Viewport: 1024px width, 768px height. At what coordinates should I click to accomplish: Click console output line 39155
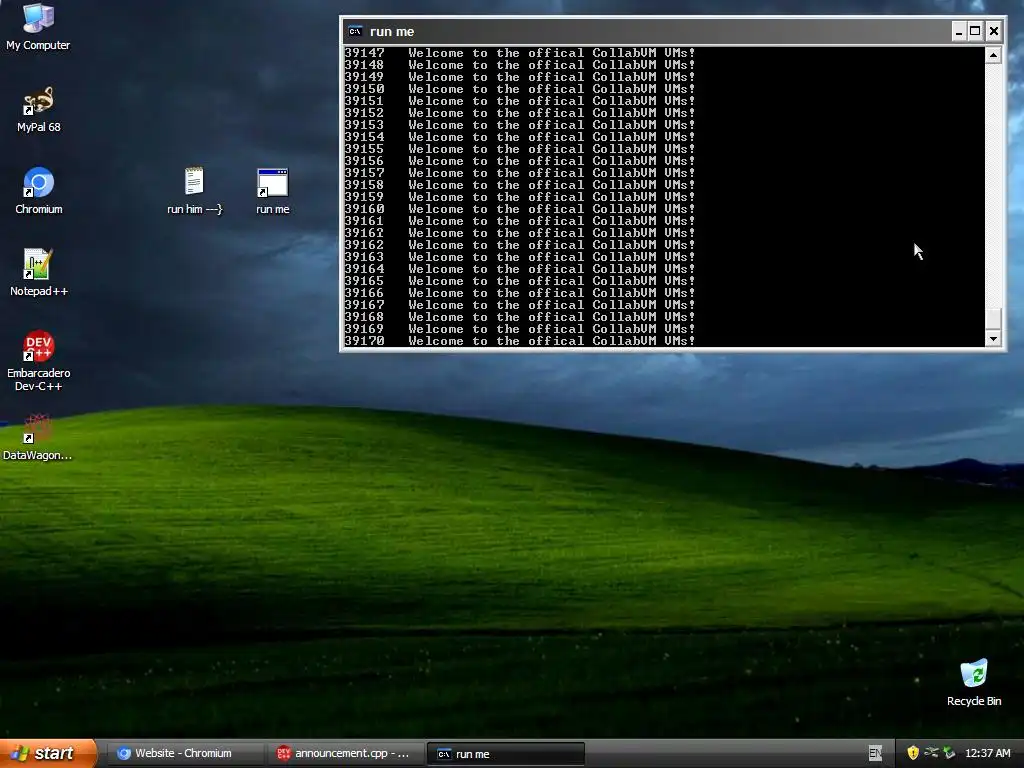[x=520, y=149]
